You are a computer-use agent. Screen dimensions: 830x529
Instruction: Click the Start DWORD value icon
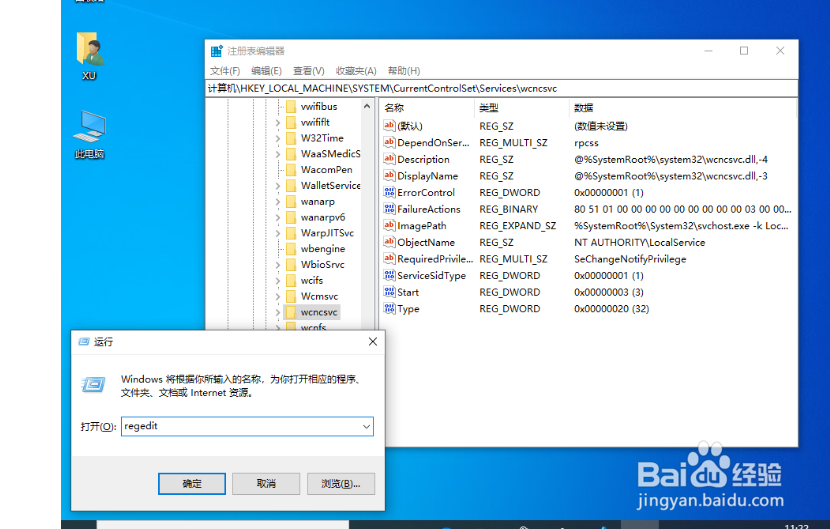tap(389, 292)
